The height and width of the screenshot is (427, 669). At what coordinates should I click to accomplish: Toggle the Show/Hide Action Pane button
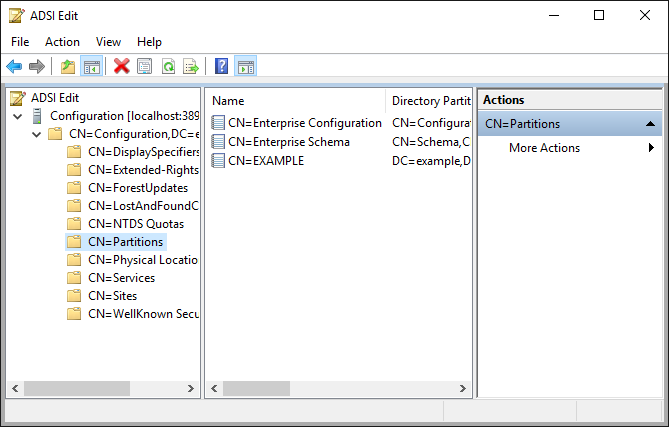[x=245, y=67]
